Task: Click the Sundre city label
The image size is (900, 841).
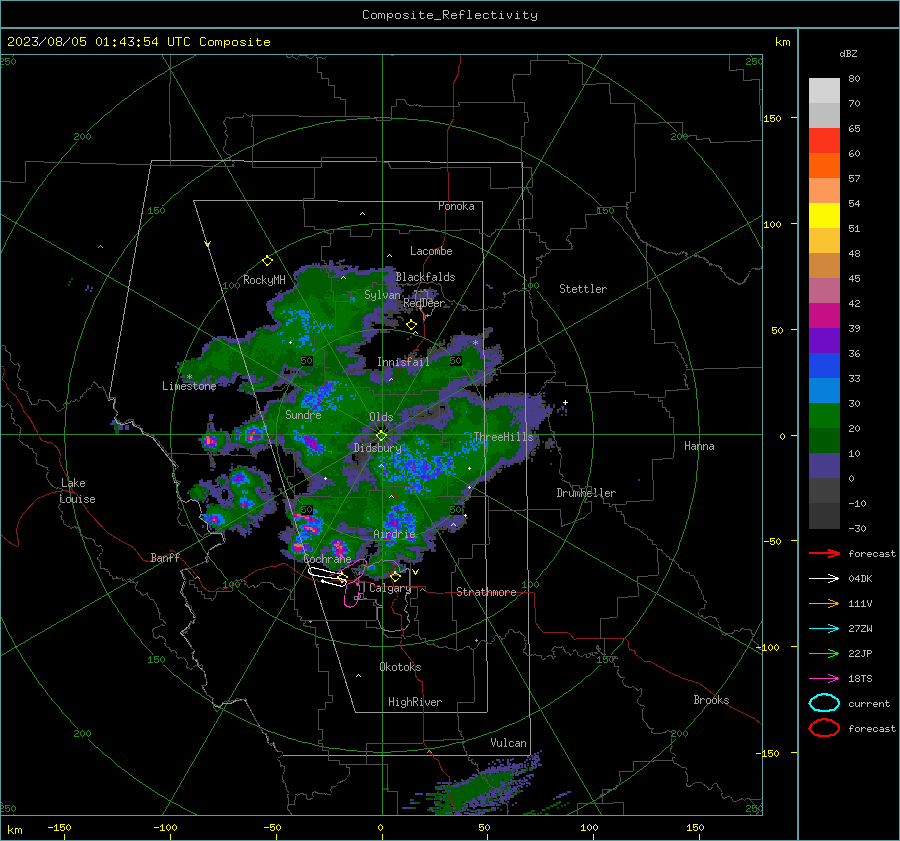Action: (303, 415)
